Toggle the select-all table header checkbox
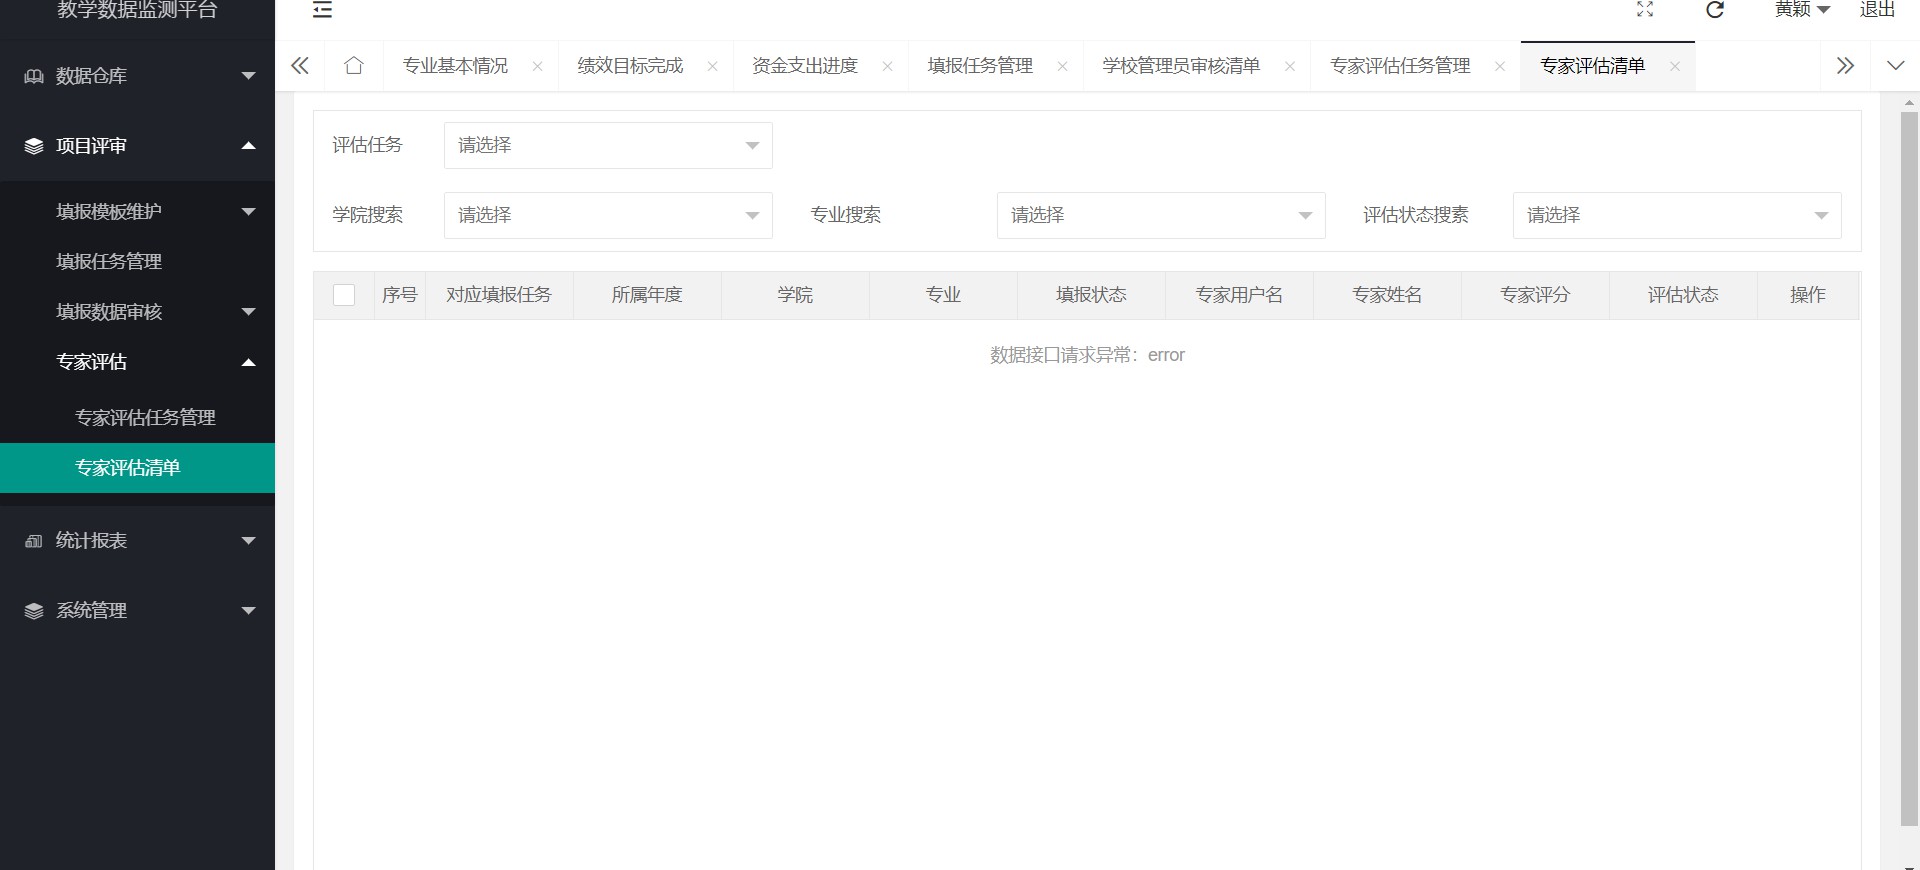The height and width of the screenshot is (870, 1920). click(344, 295)
